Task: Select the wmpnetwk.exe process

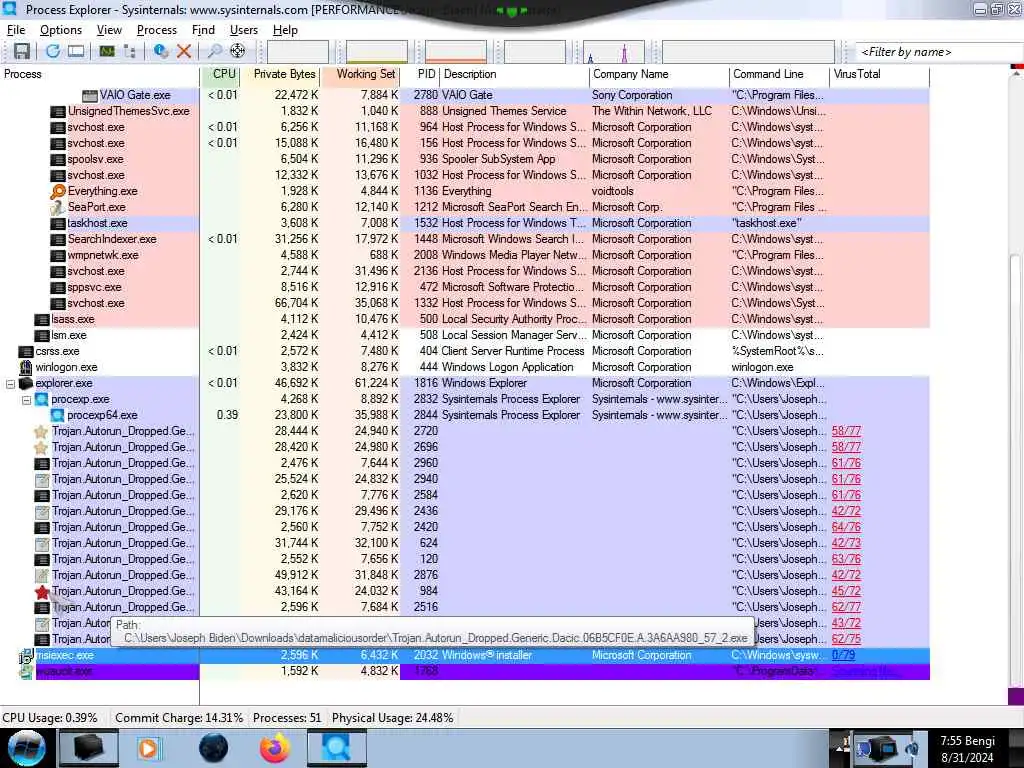Action: point(103,255)
